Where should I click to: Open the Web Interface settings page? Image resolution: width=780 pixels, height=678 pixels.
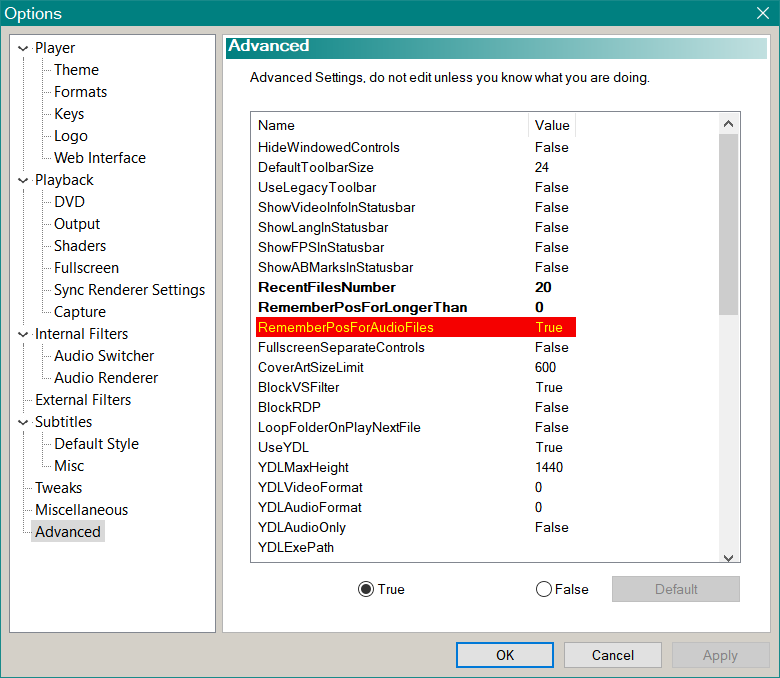pyautogui.click(x=99, y=158)
